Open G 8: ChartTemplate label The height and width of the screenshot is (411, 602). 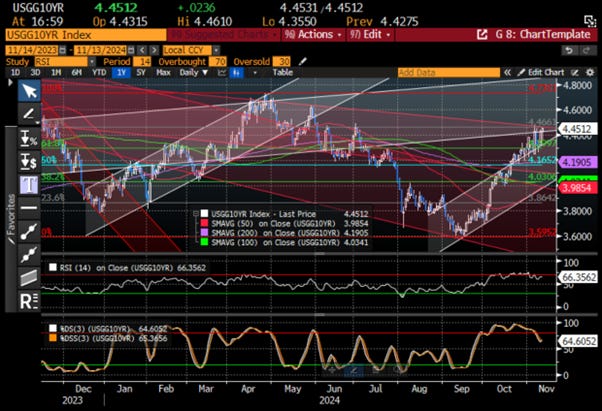pyautogui.click(x=542, y=35)
